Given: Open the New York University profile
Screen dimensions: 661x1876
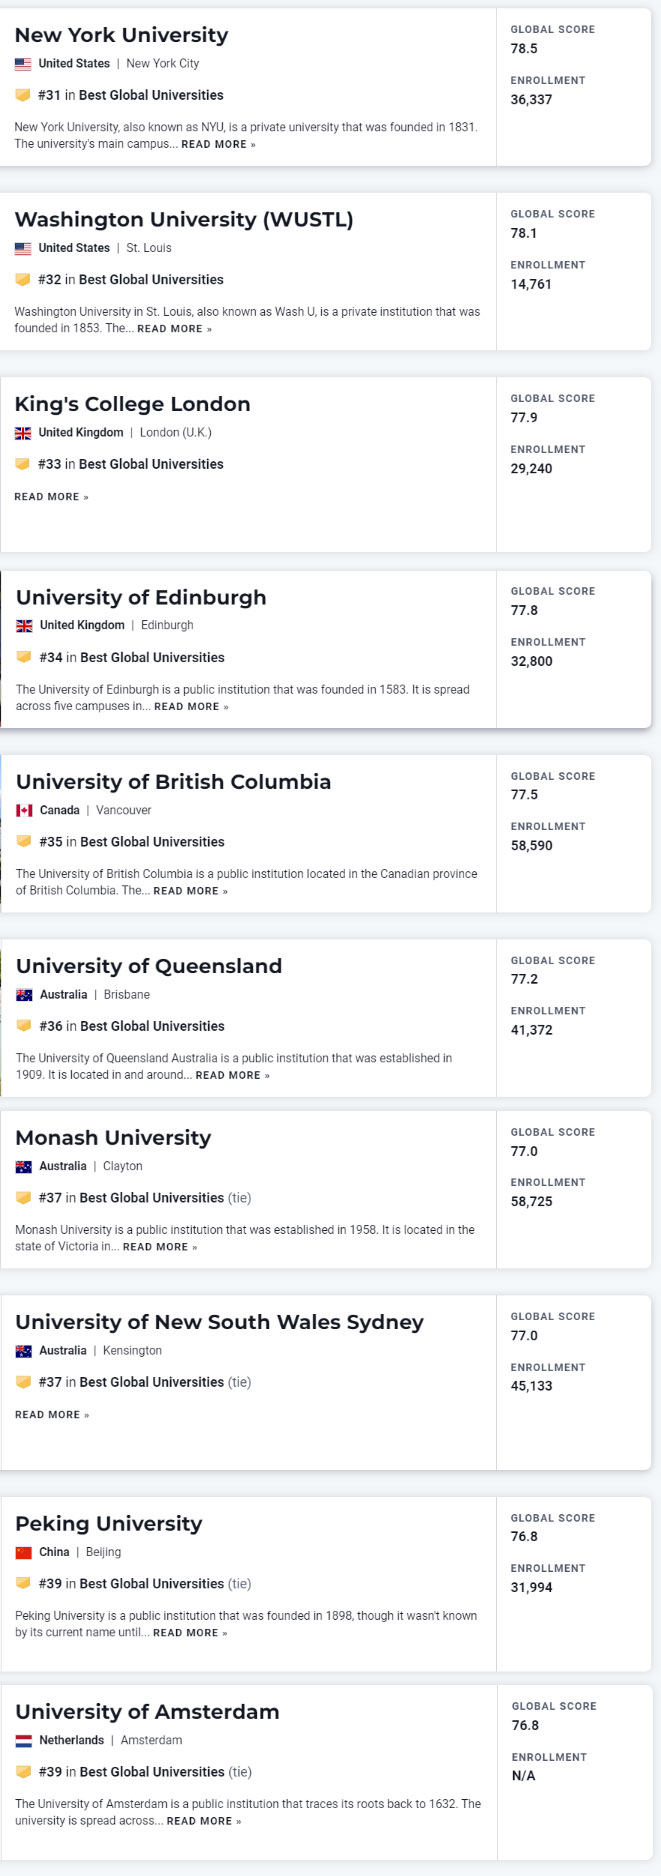Looking at the screenshot, I should (x=121, y=35).
